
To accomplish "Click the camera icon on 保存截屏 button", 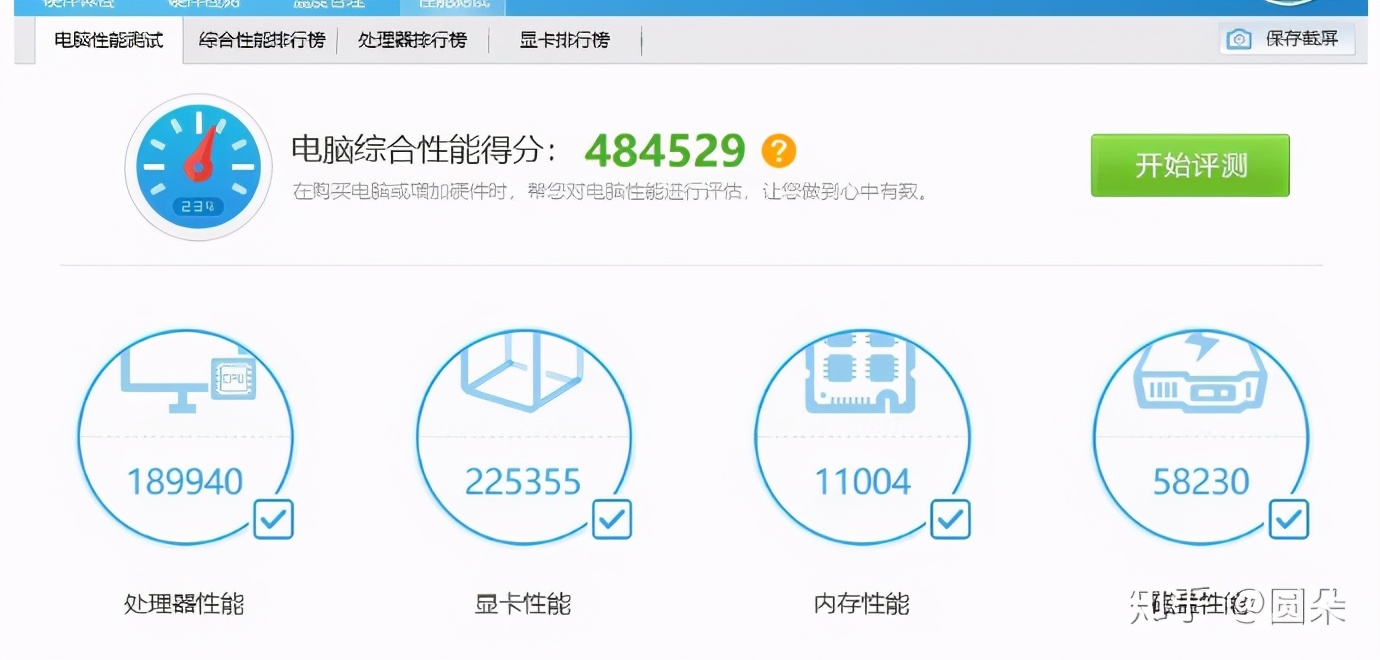I will point(1238,39).
